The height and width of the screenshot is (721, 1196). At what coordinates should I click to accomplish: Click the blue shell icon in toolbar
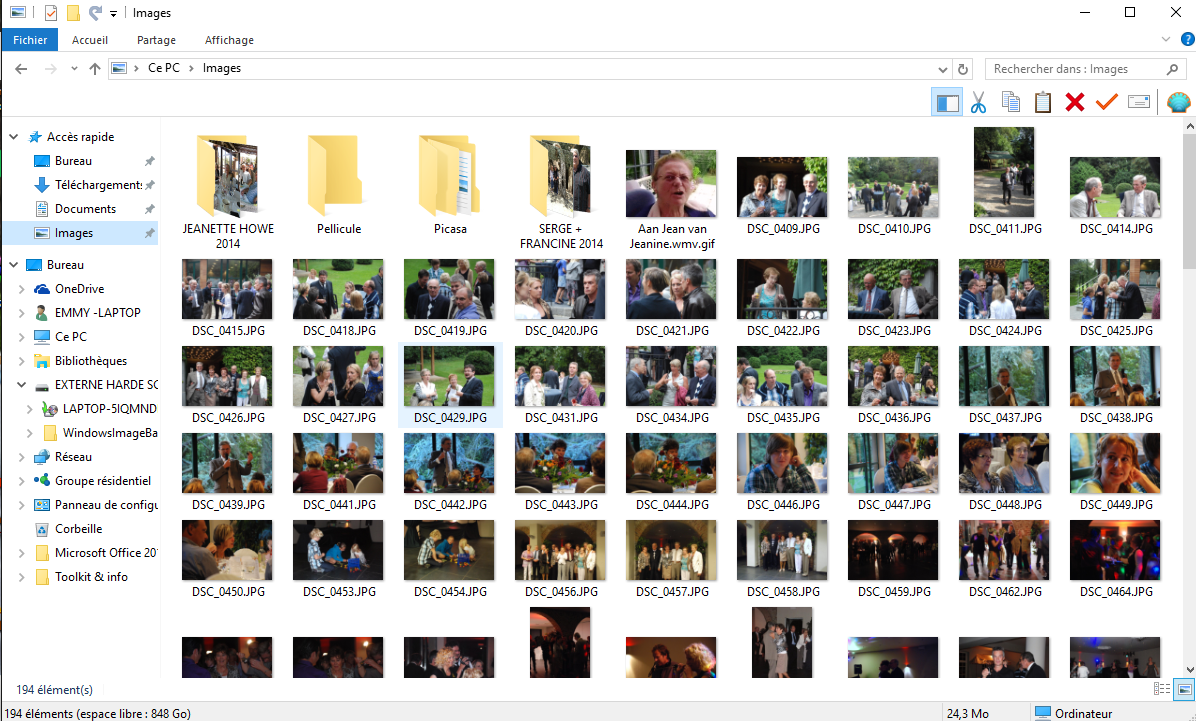(x=1178, y=101)
